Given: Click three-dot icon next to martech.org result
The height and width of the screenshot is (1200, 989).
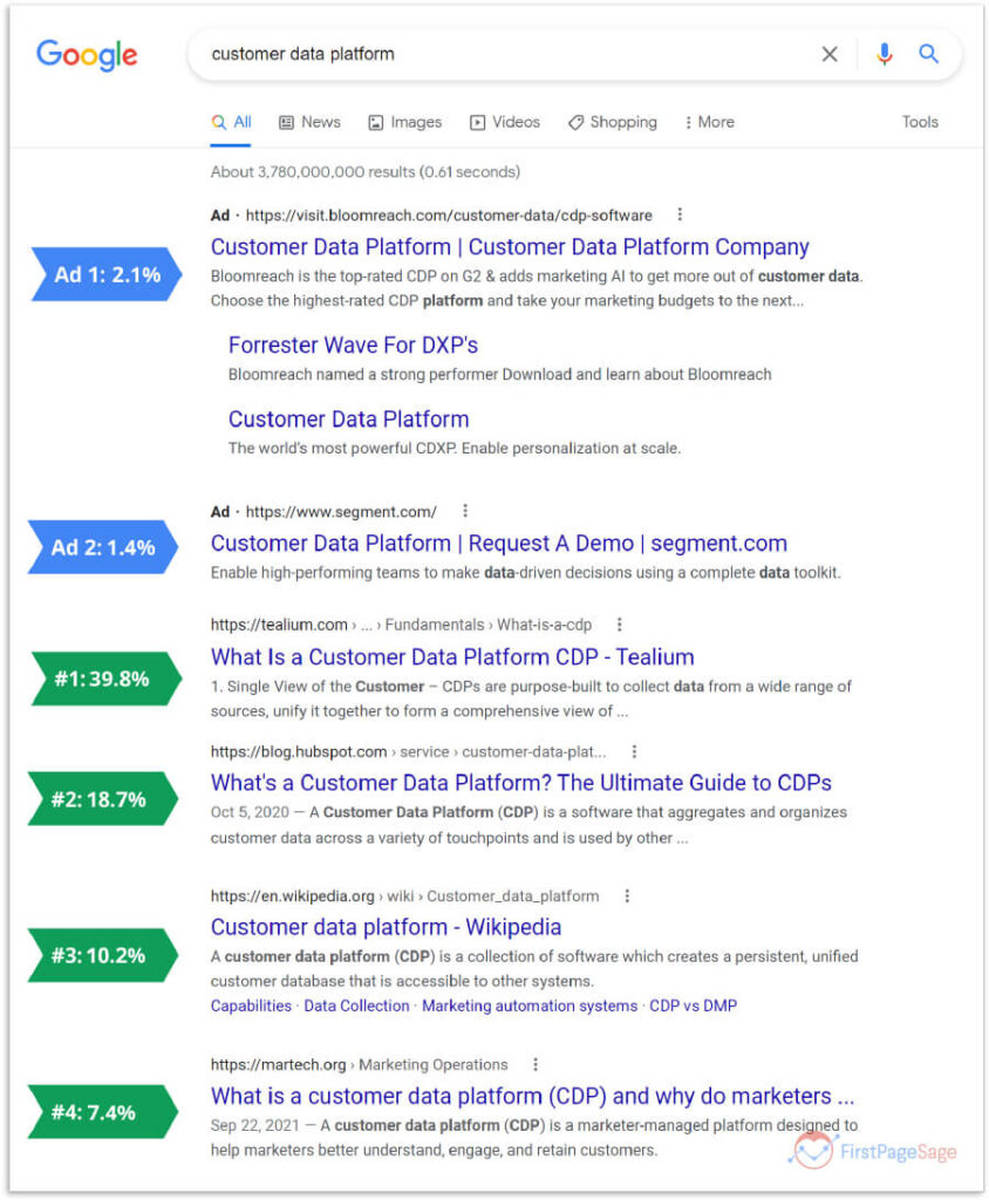Looking at the screenshot, I should 535,1064.
